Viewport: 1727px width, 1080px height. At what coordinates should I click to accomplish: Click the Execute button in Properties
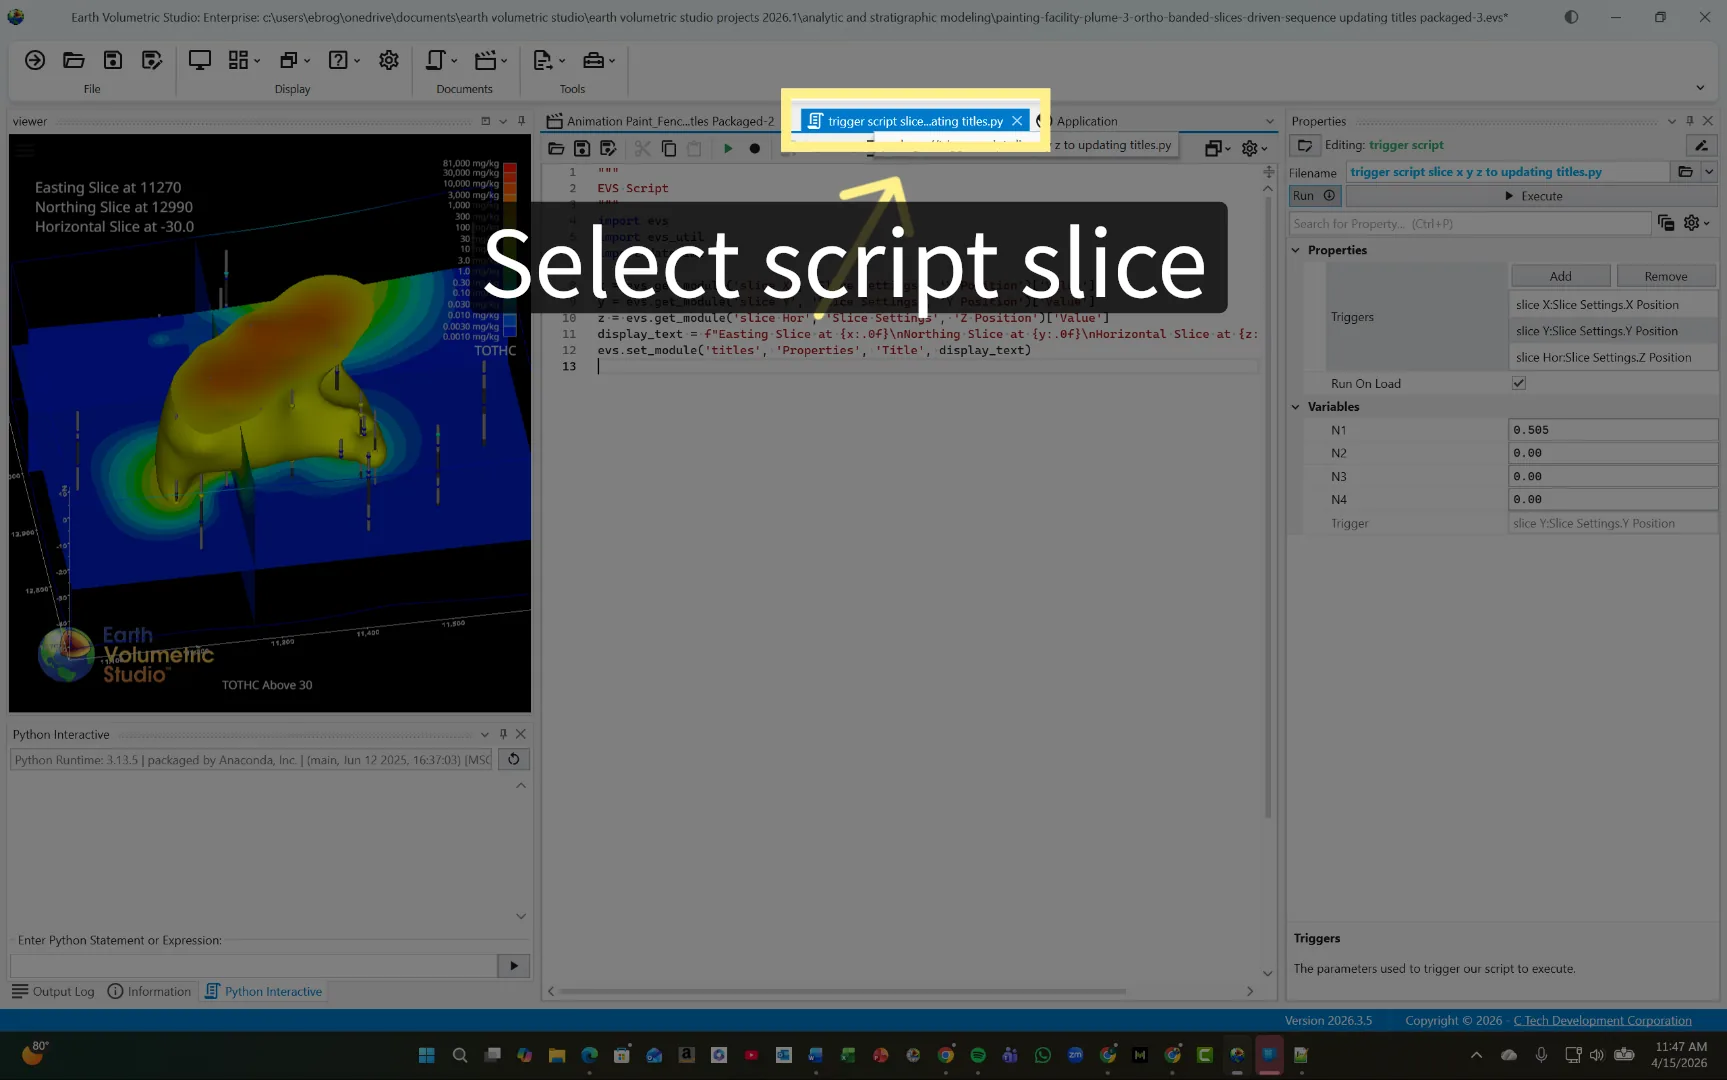(x=1532, y=196)
